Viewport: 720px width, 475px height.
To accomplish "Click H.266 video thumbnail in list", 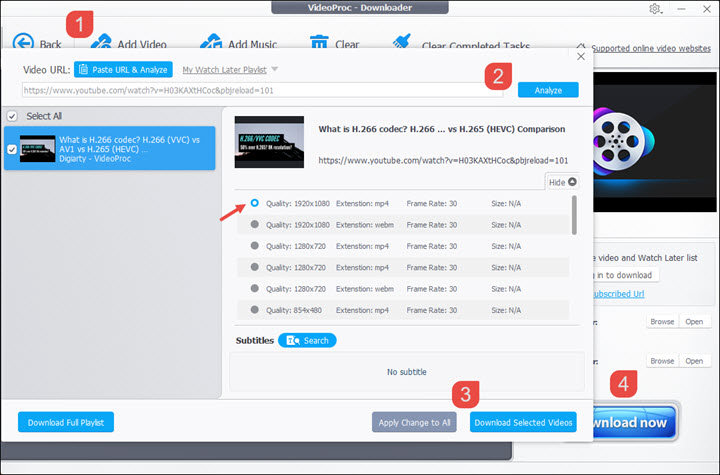I will click(x=38, y=149).
